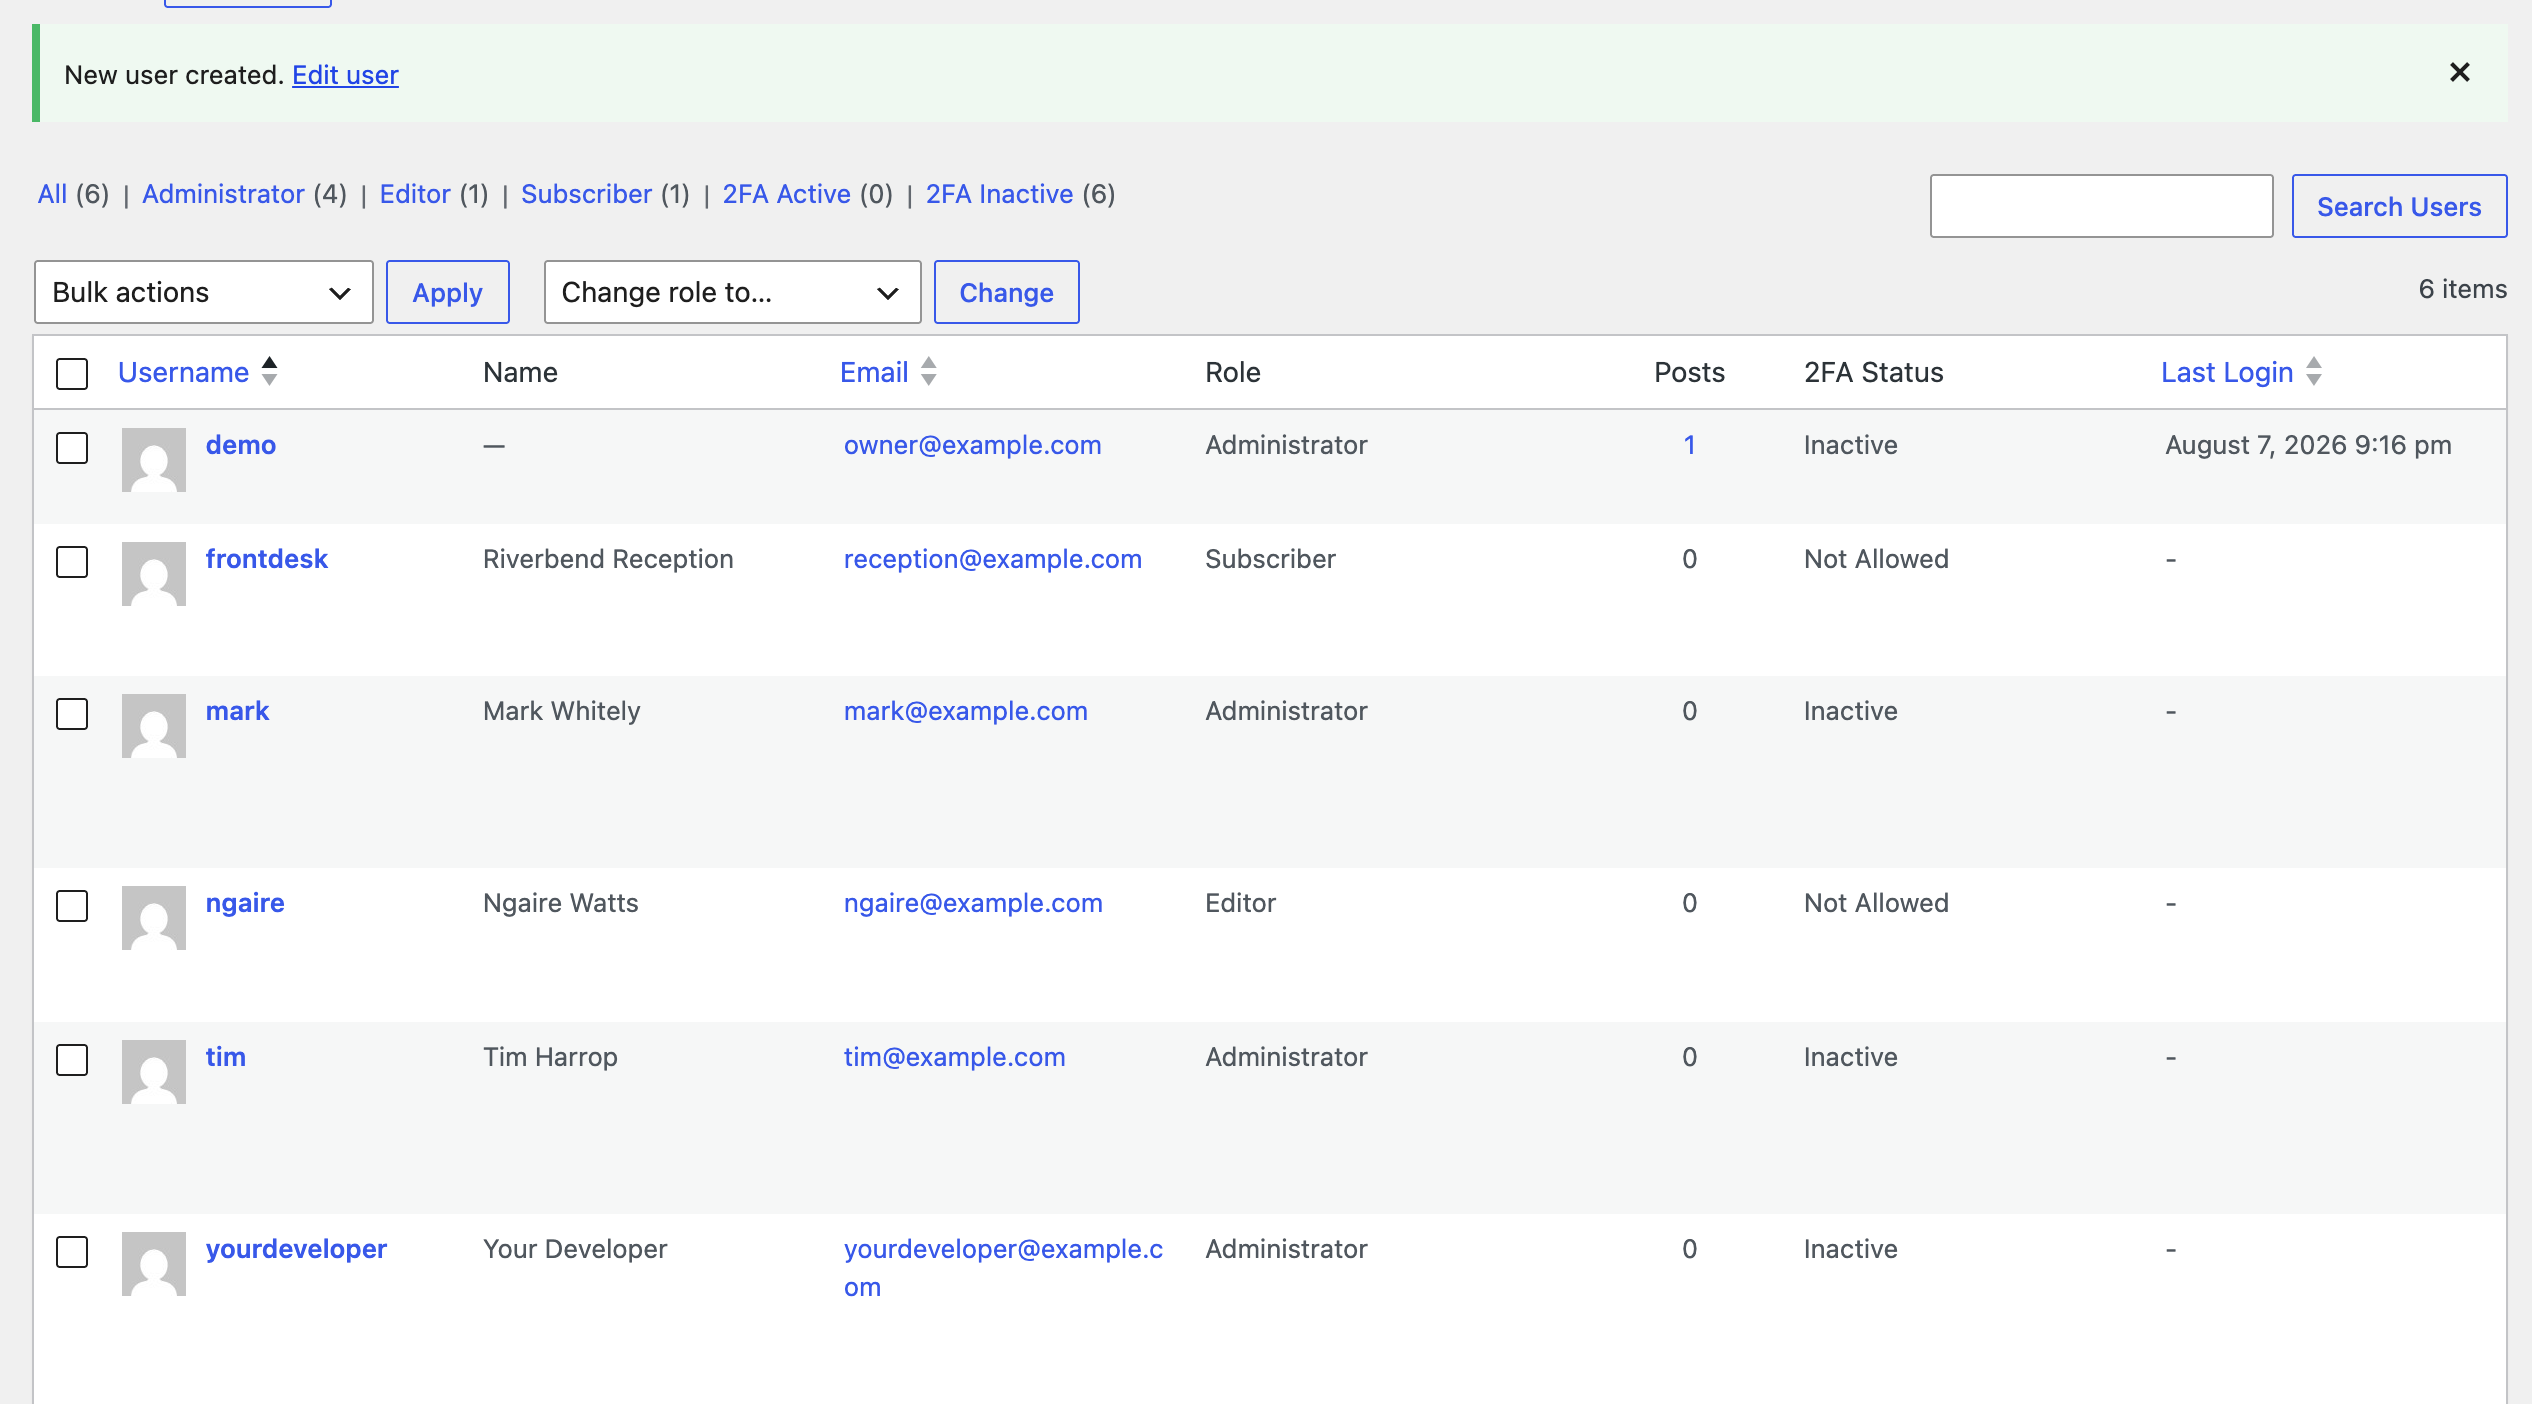The height and width of the screenshot is (1404, 2532).
Task: Click frontdesk's 'Not Allowed' 2FA status
Action: (x=1876, y=559)
